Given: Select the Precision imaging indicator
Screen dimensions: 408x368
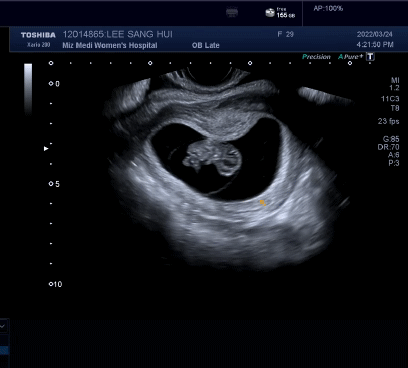Looking at the screenshot, I should point(316,57).
